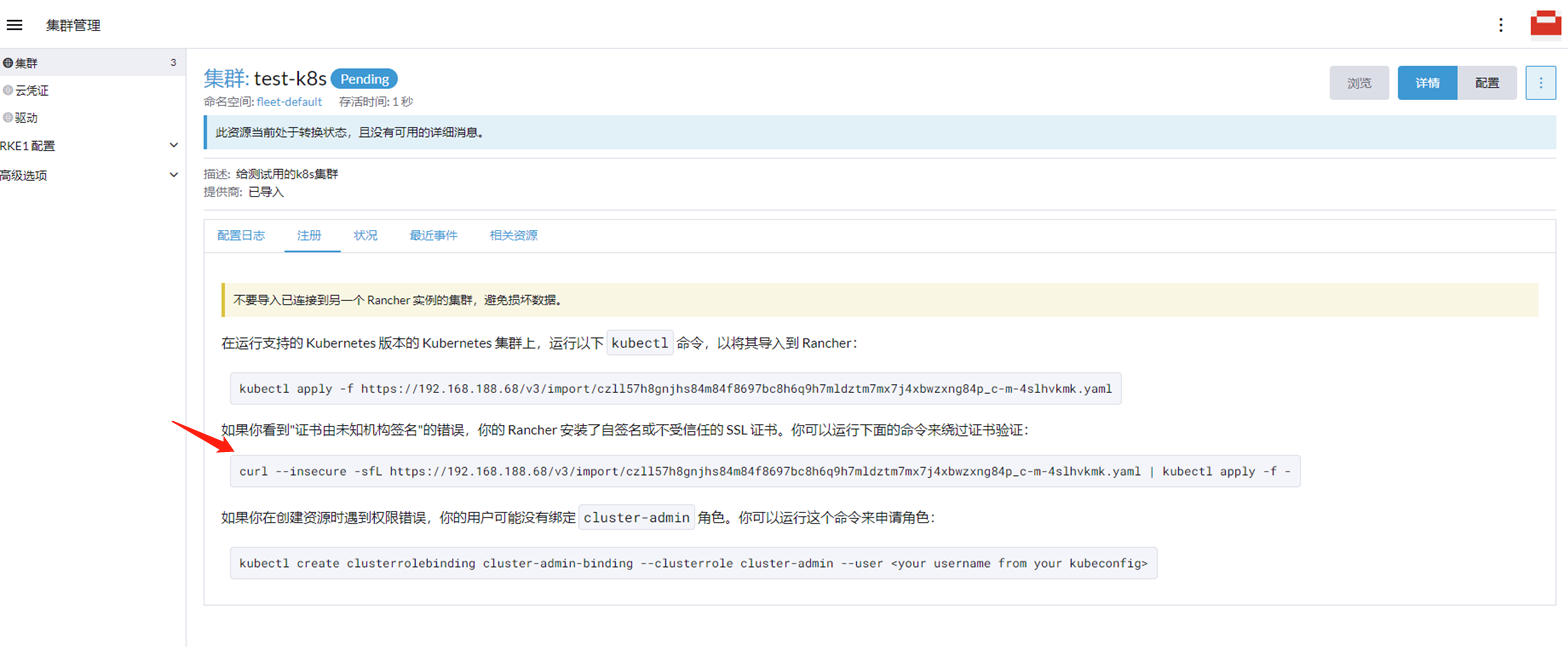Image resolution: width=1568 pixels, height=647 pixels.
Task: Click the 存活时间: 1 秒 text
Action: [376, 102]
